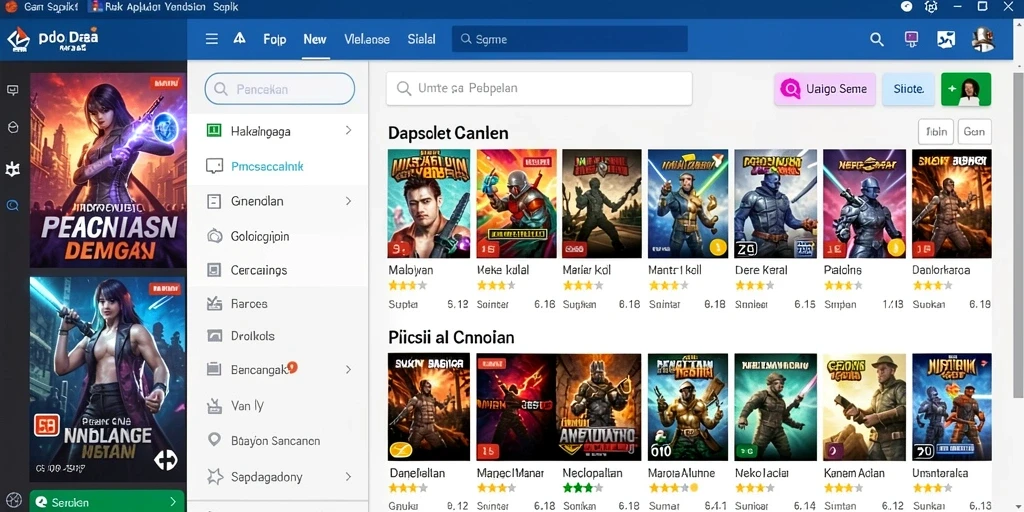This screenshot has height=512, width=1024.
Task: Switch to the Vlelanse tab
Action: click(x=367, y=39)
